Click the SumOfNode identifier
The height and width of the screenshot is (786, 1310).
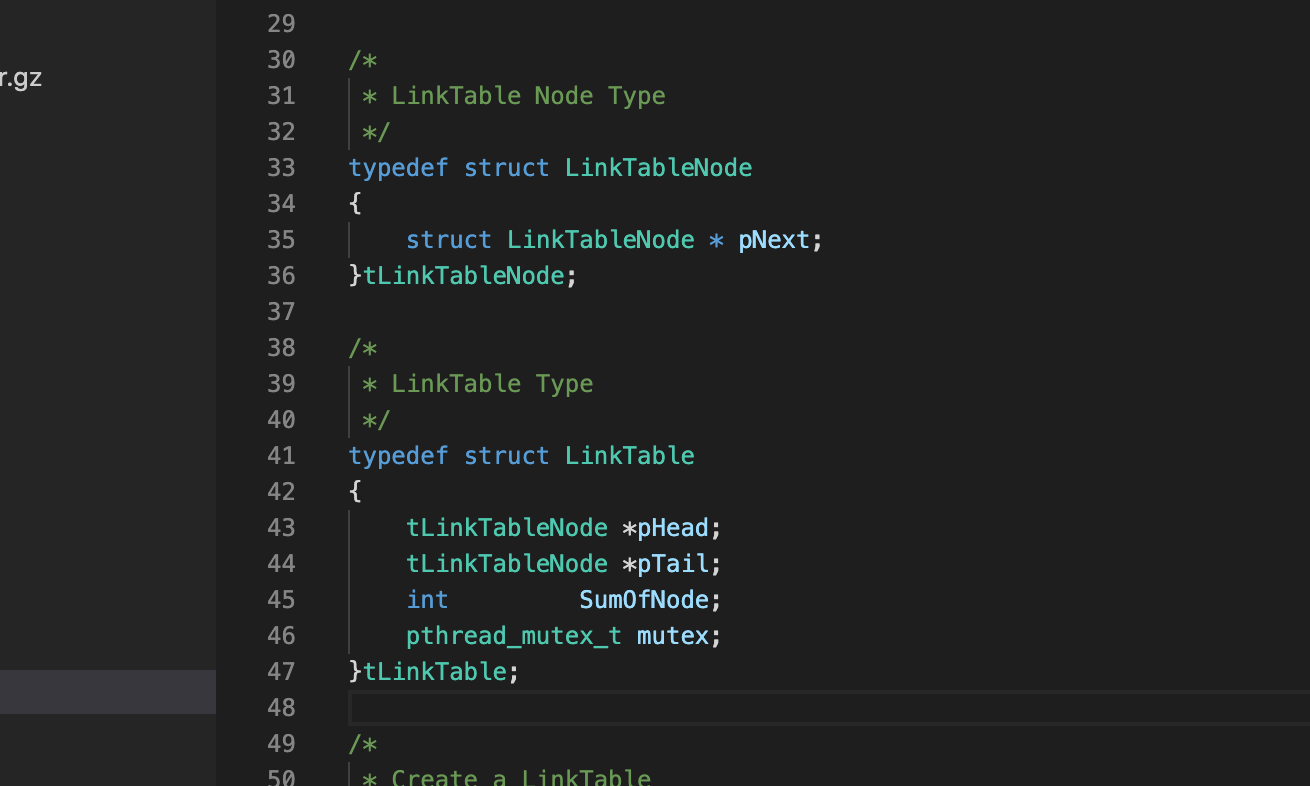coord(644,600)
